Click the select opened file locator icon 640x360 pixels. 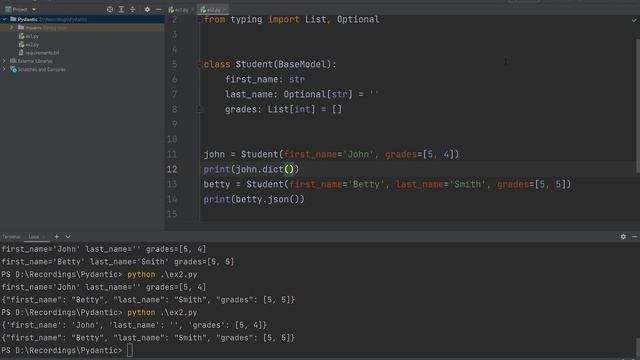tap(110, 9)
